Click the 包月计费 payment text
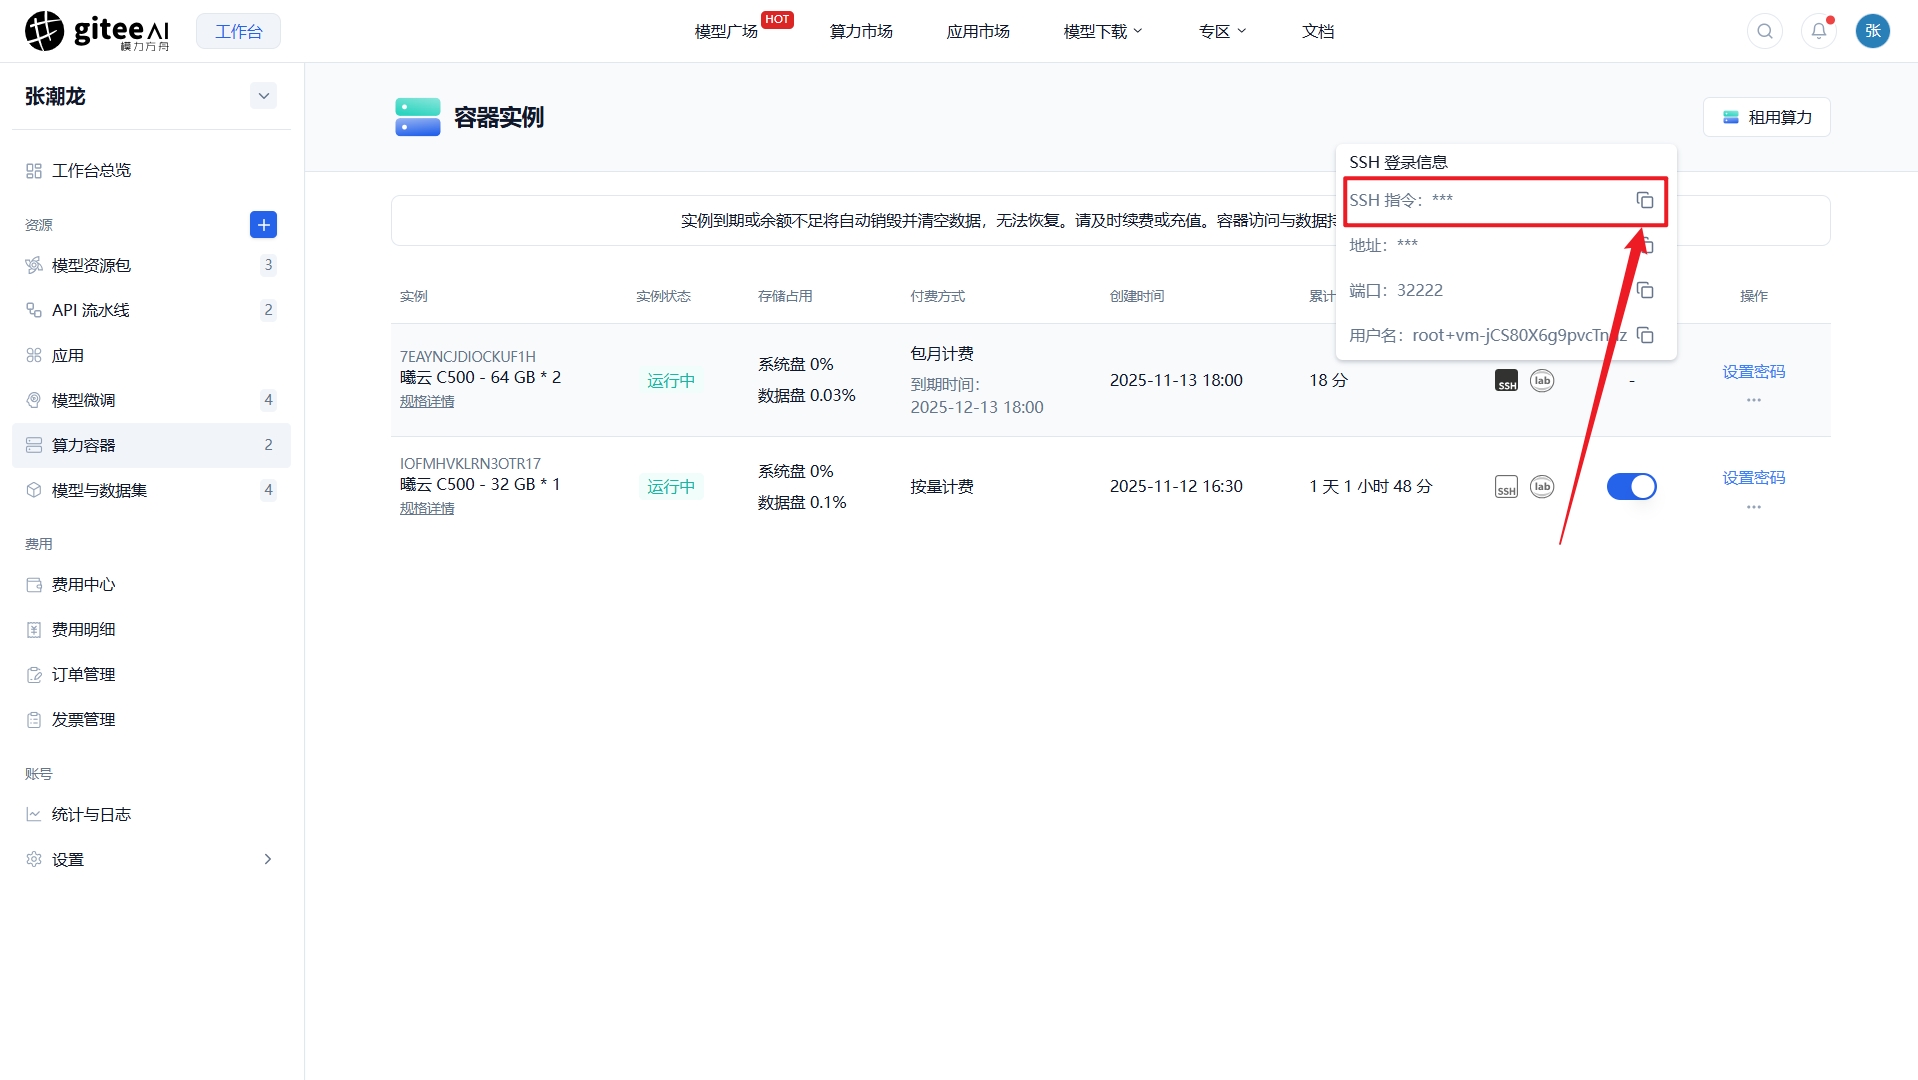 (x=941, y=354)
